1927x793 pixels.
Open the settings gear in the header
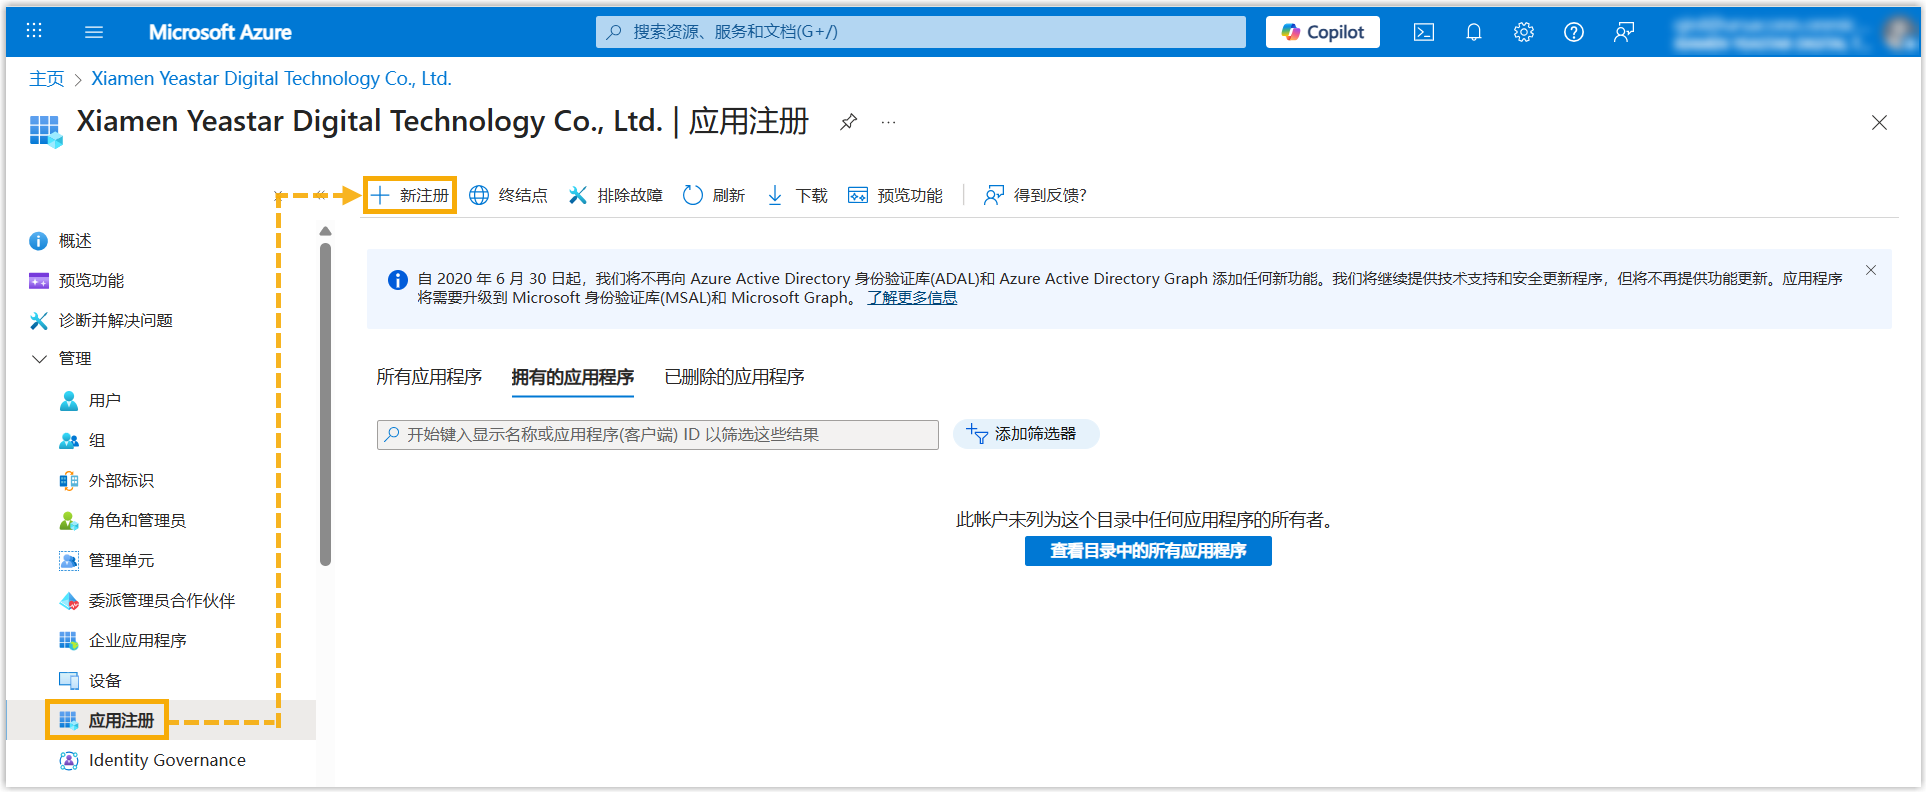coord(1523,32)
